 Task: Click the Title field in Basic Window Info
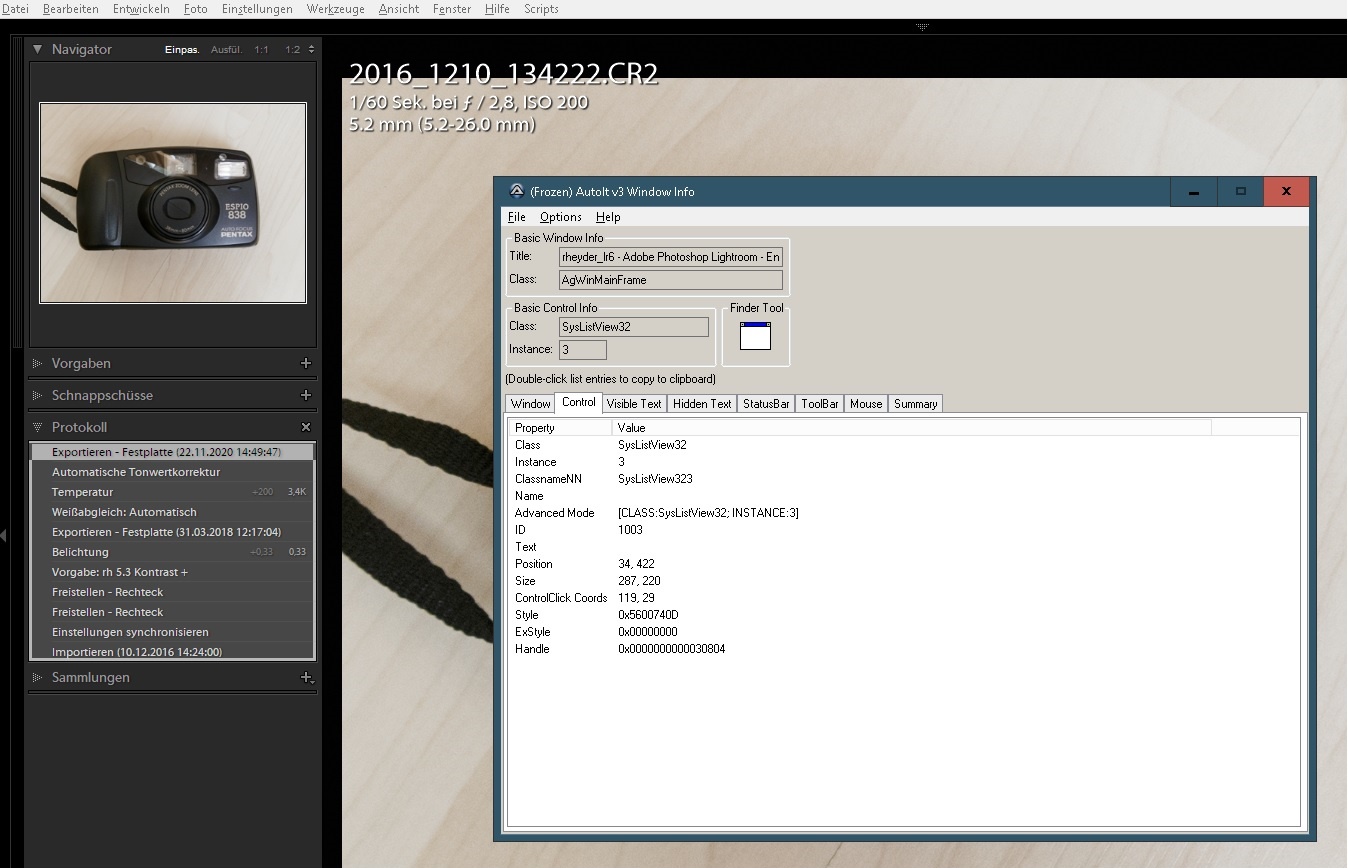pos(671,257)
